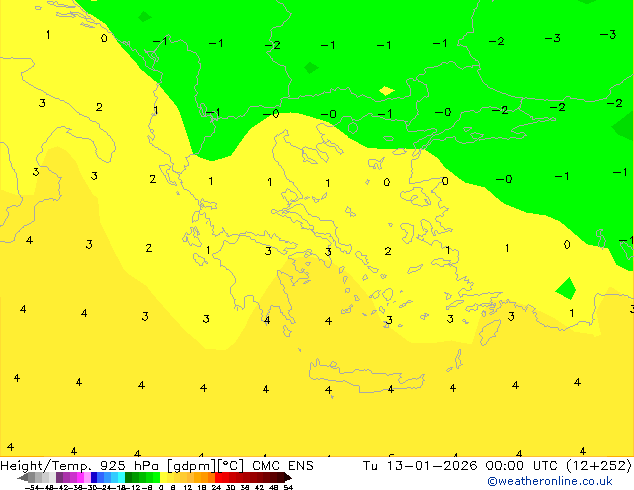Viewport: 634px width, 490px height.
Task: Click the Tu 13-01-2026 00:00 UTC date text
Action: 462,466
